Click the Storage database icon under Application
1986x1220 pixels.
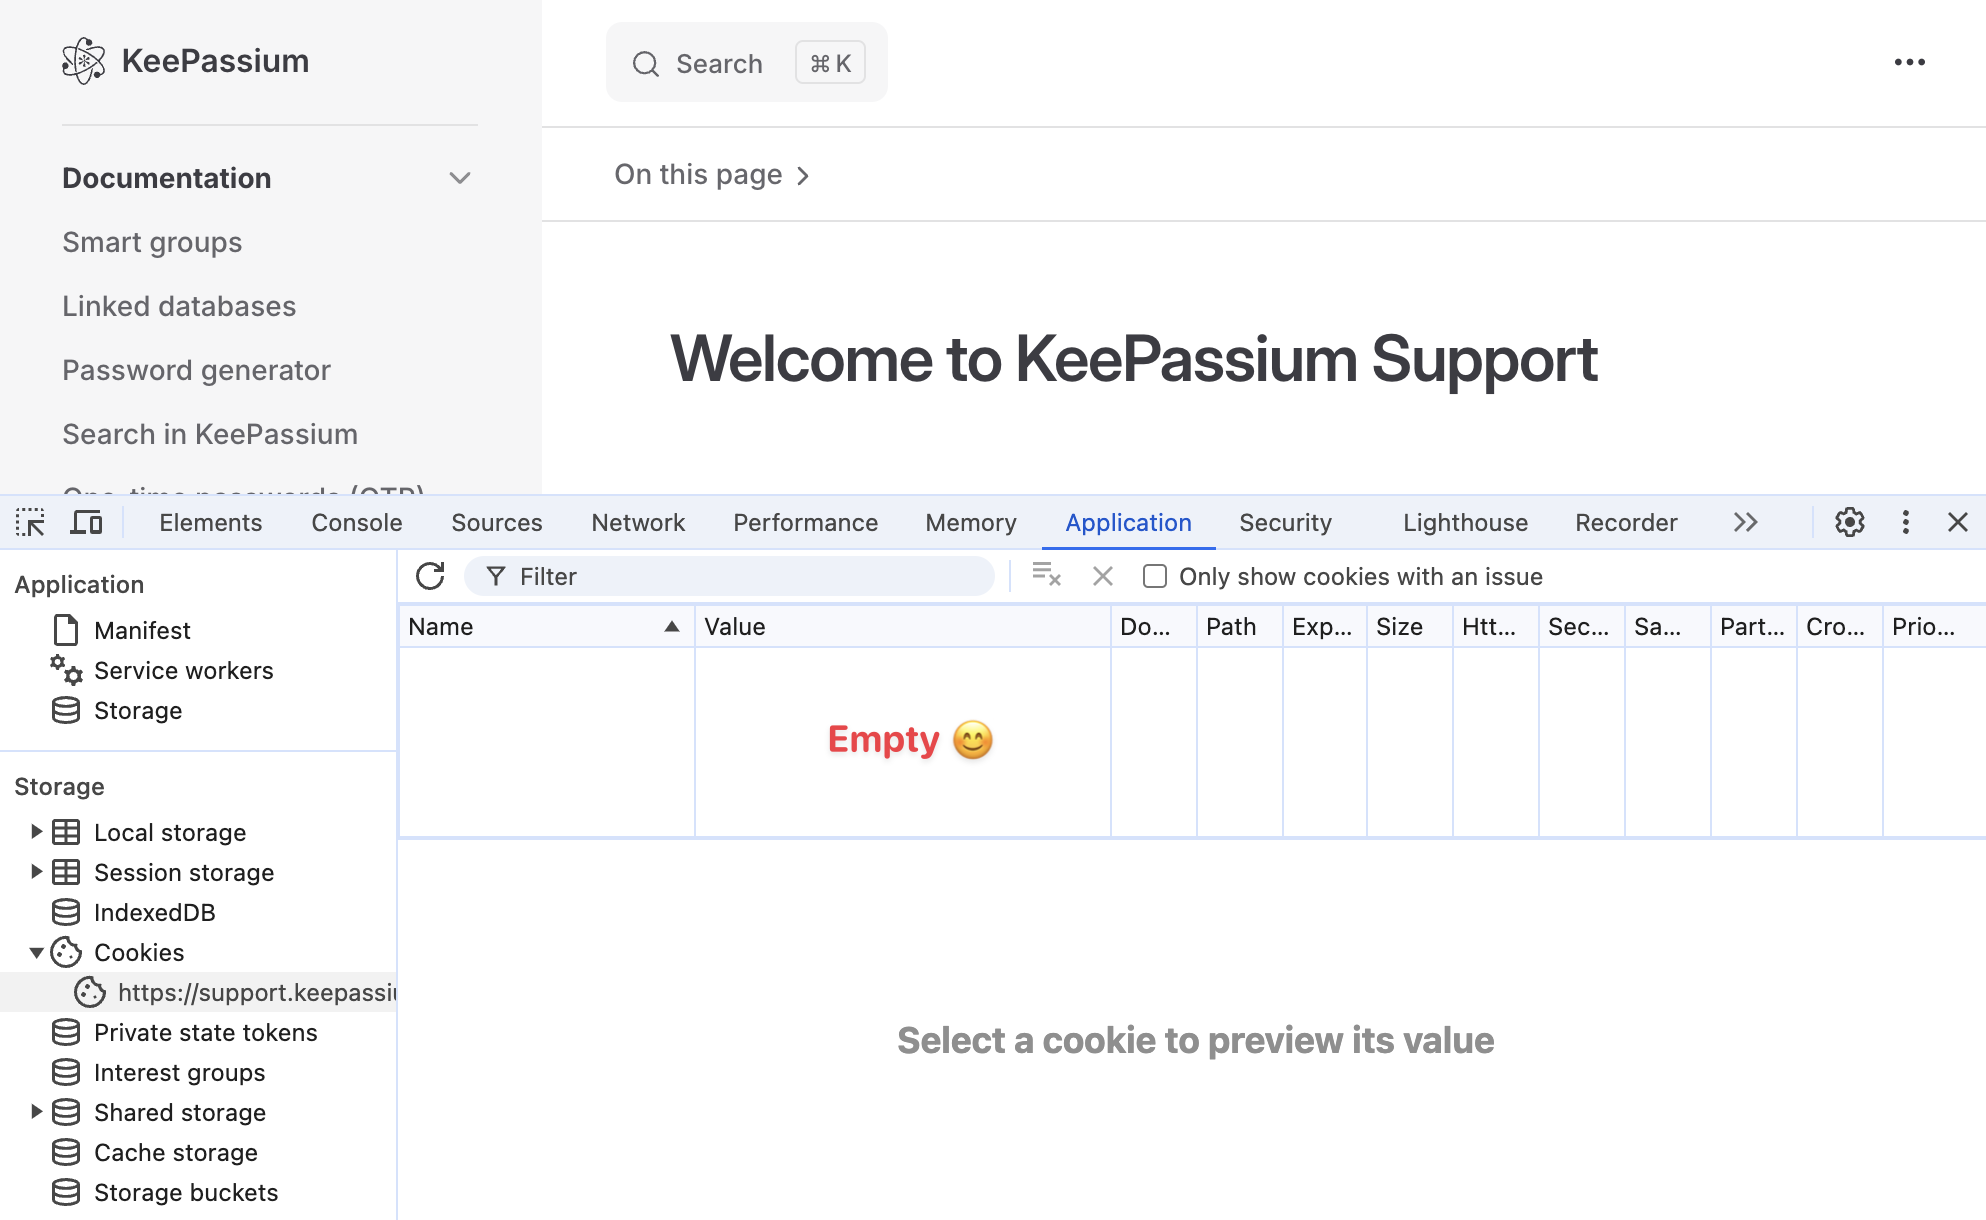(x=66, y=710)
